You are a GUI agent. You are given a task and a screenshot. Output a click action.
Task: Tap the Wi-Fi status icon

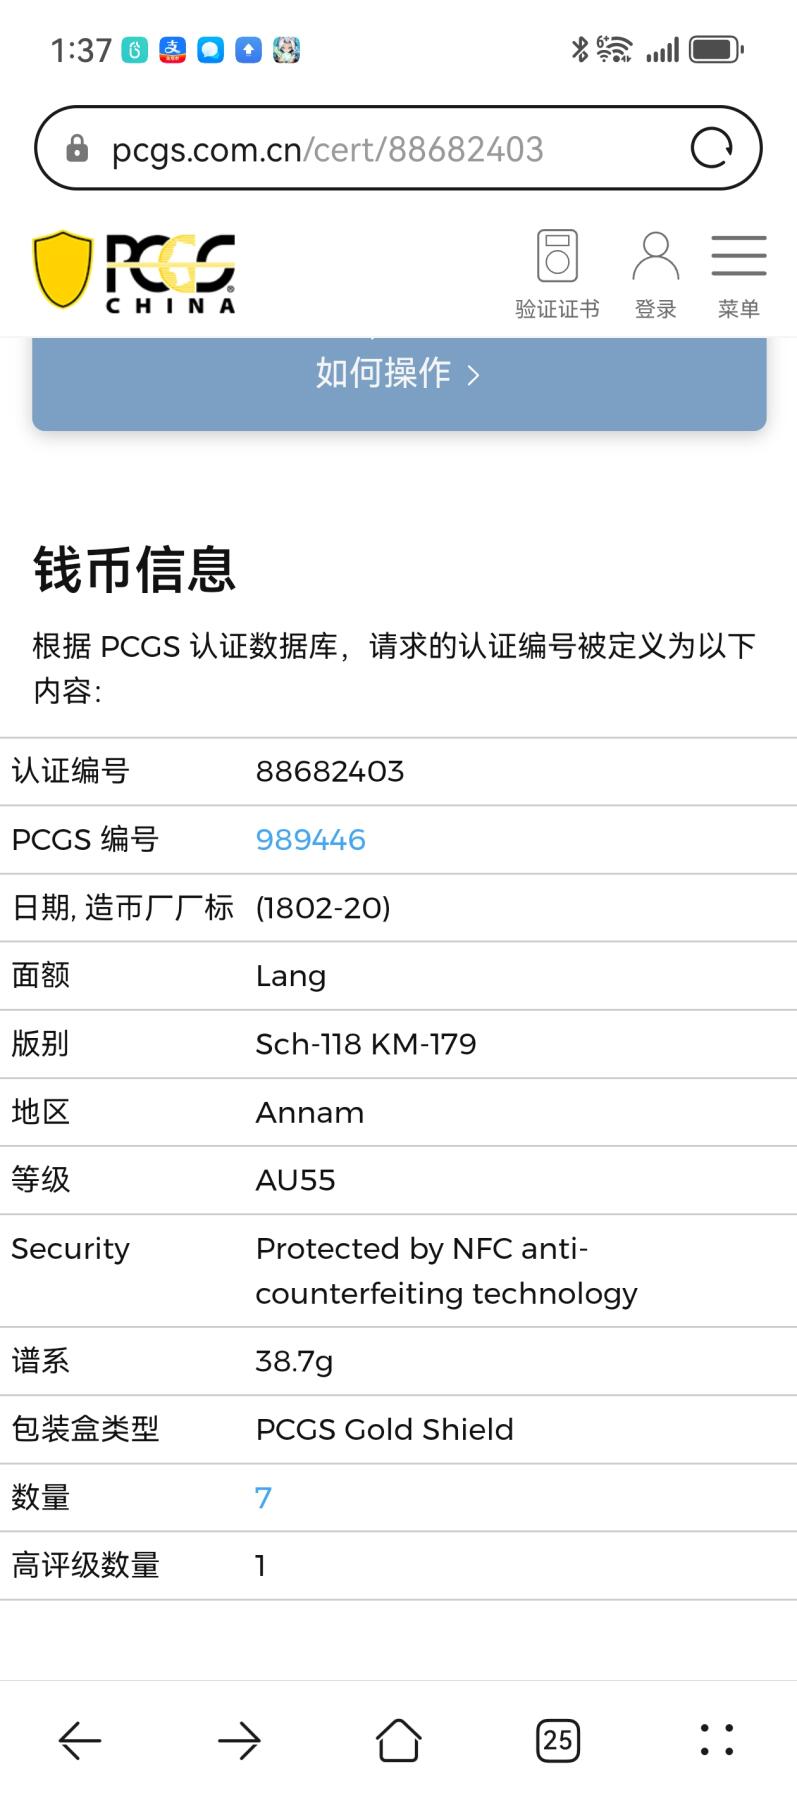[x=614, y=49]
